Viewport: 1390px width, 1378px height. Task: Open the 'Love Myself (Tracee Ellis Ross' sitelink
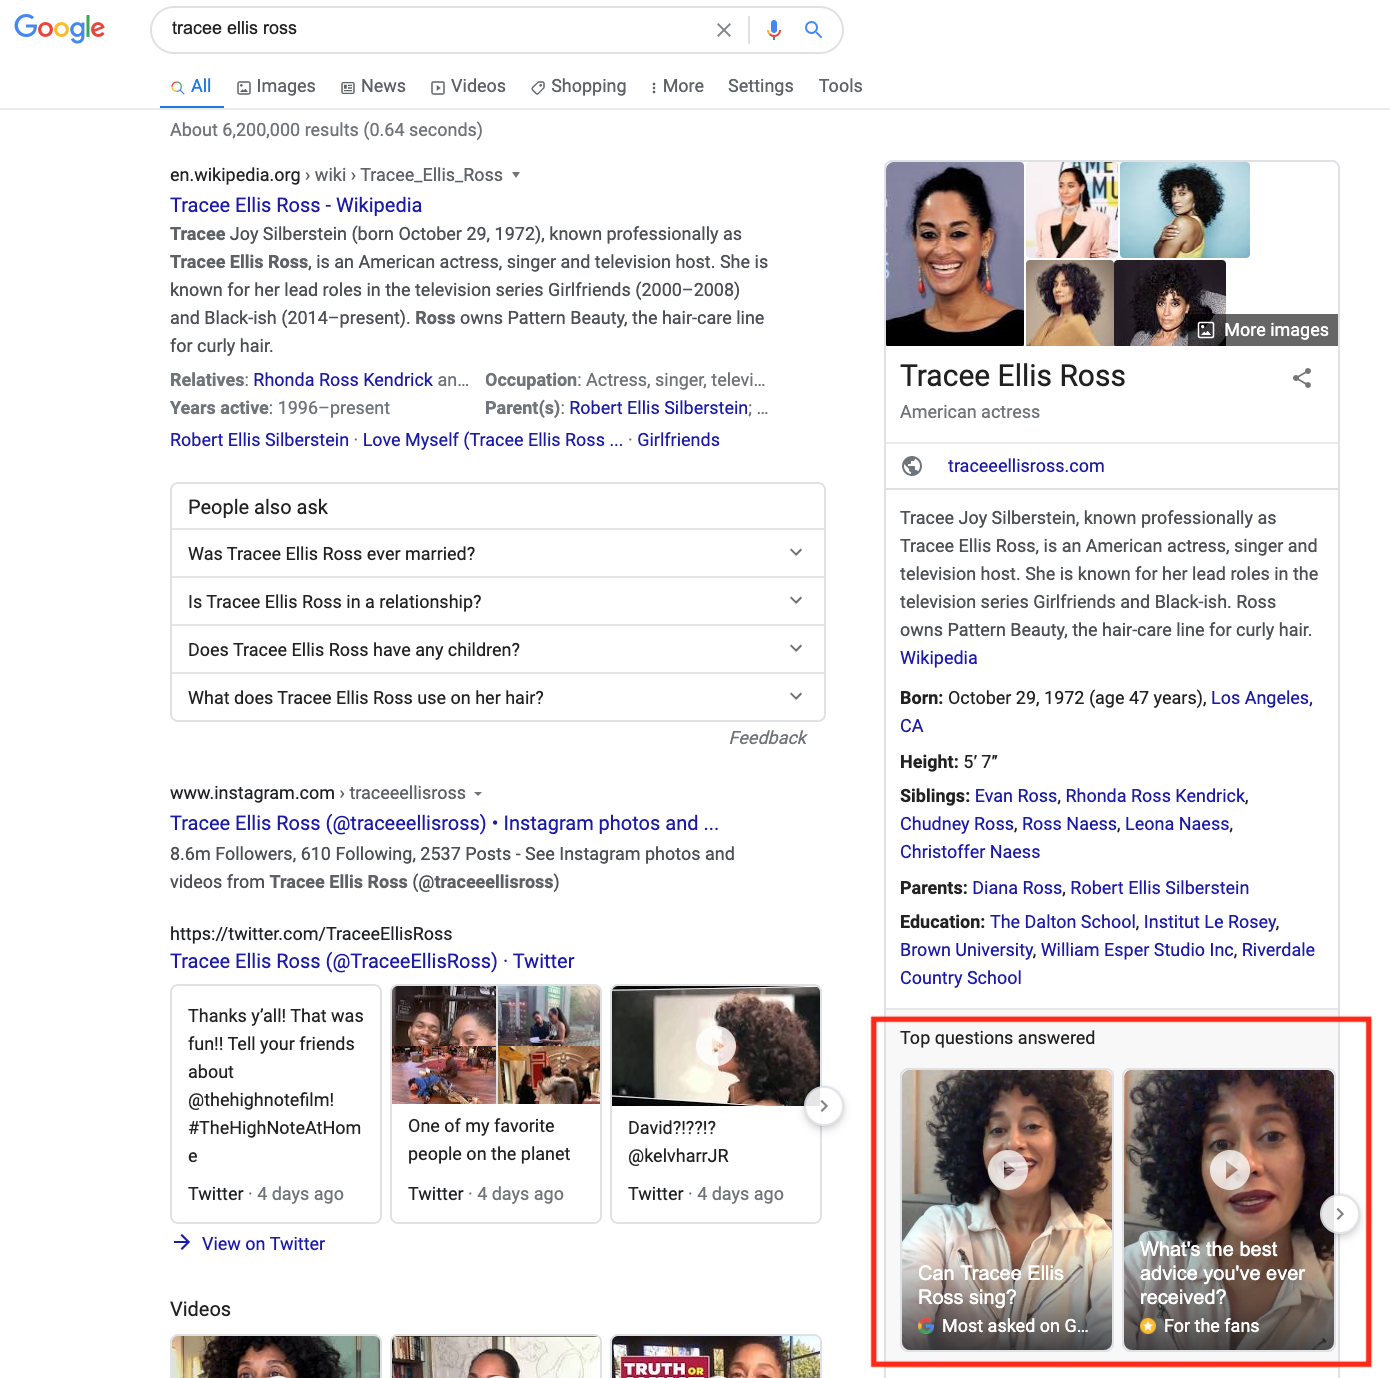point(493,440)
